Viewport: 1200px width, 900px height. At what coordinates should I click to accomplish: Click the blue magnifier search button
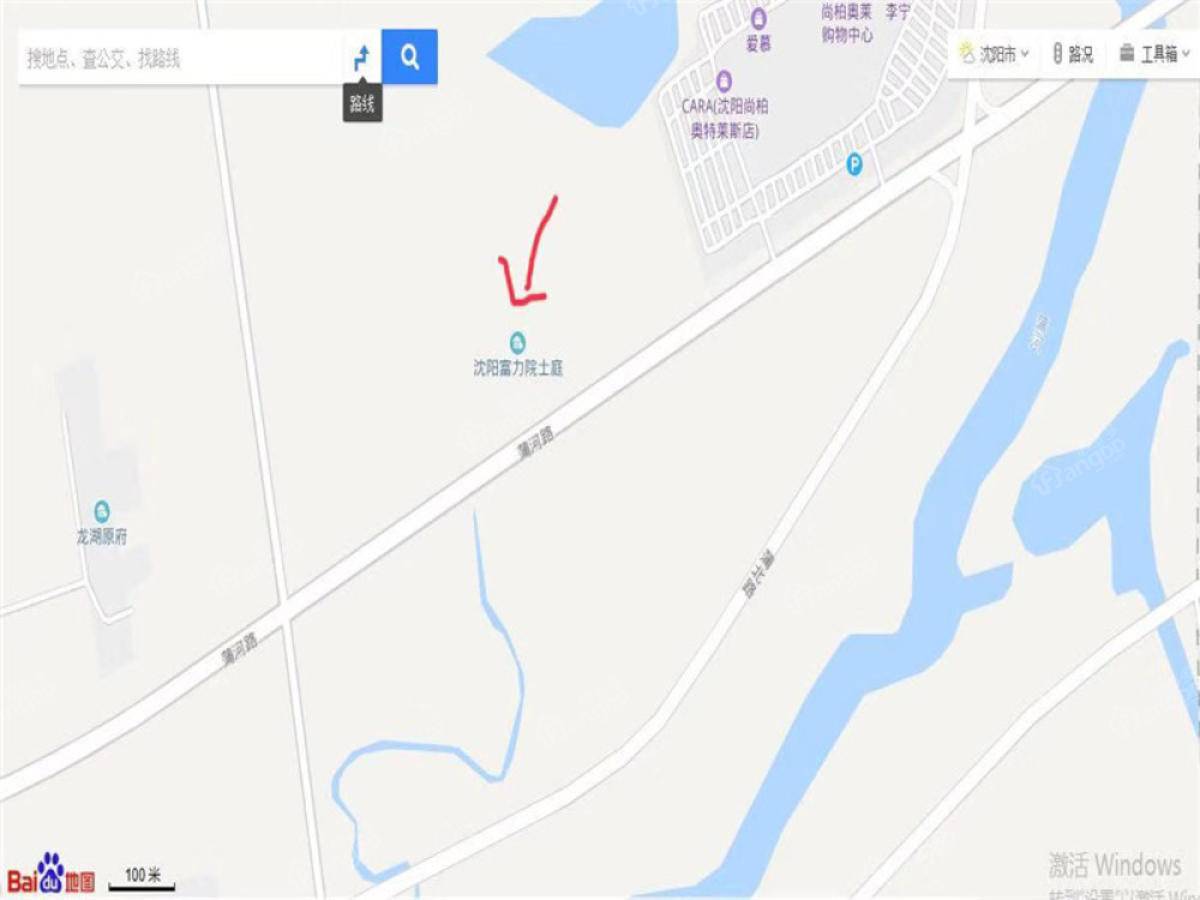pyautogui.click(x=410, y=57)
